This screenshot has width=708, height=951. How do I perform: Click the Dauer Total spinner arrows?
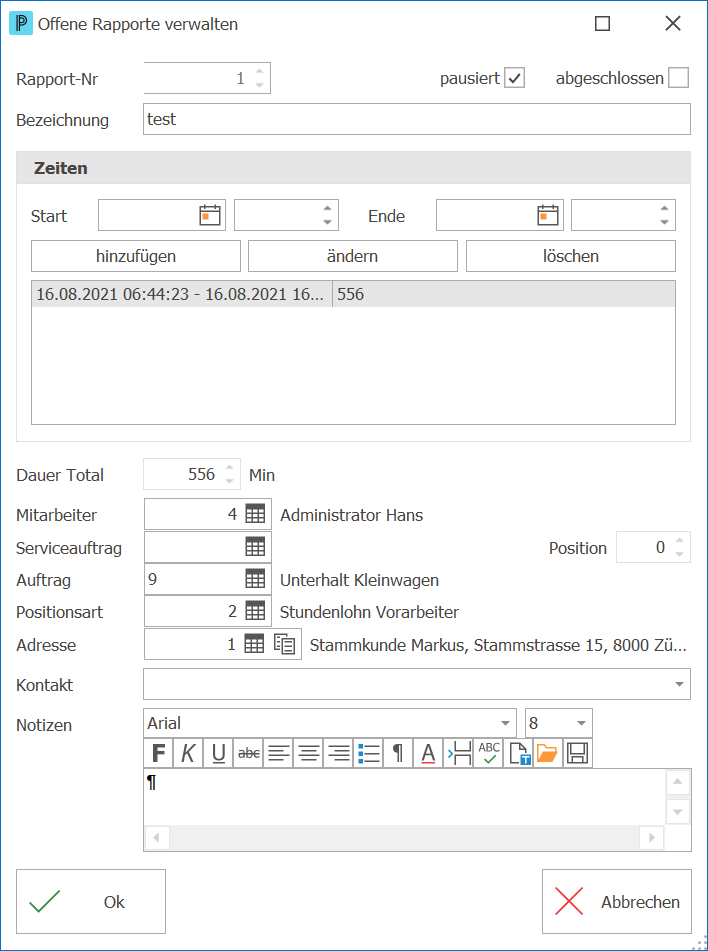tap(229, 474)
